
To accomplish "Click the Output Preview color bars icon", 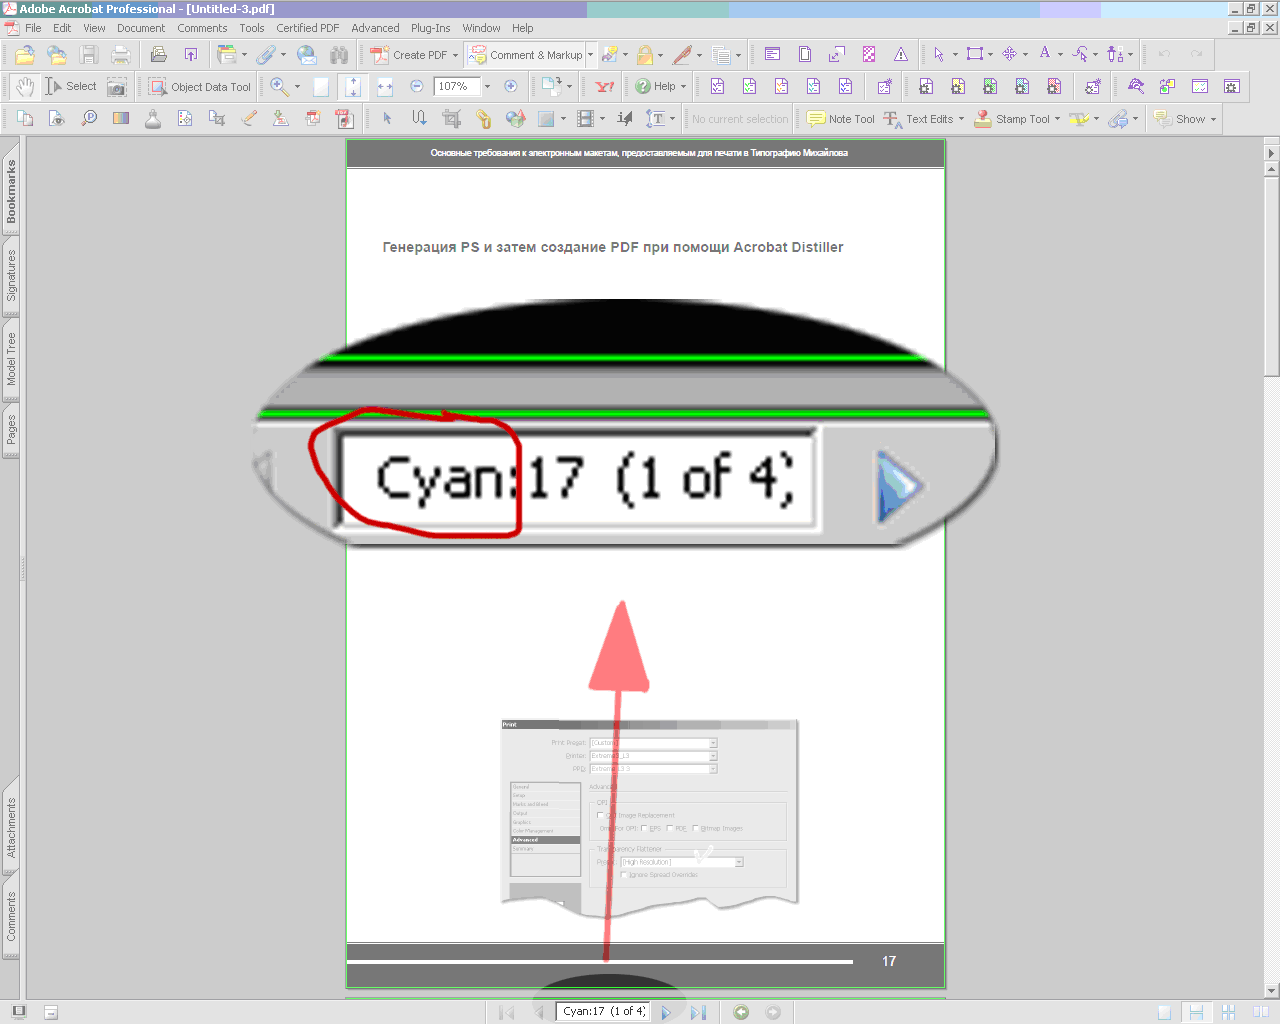I will [x=121, y=119].
